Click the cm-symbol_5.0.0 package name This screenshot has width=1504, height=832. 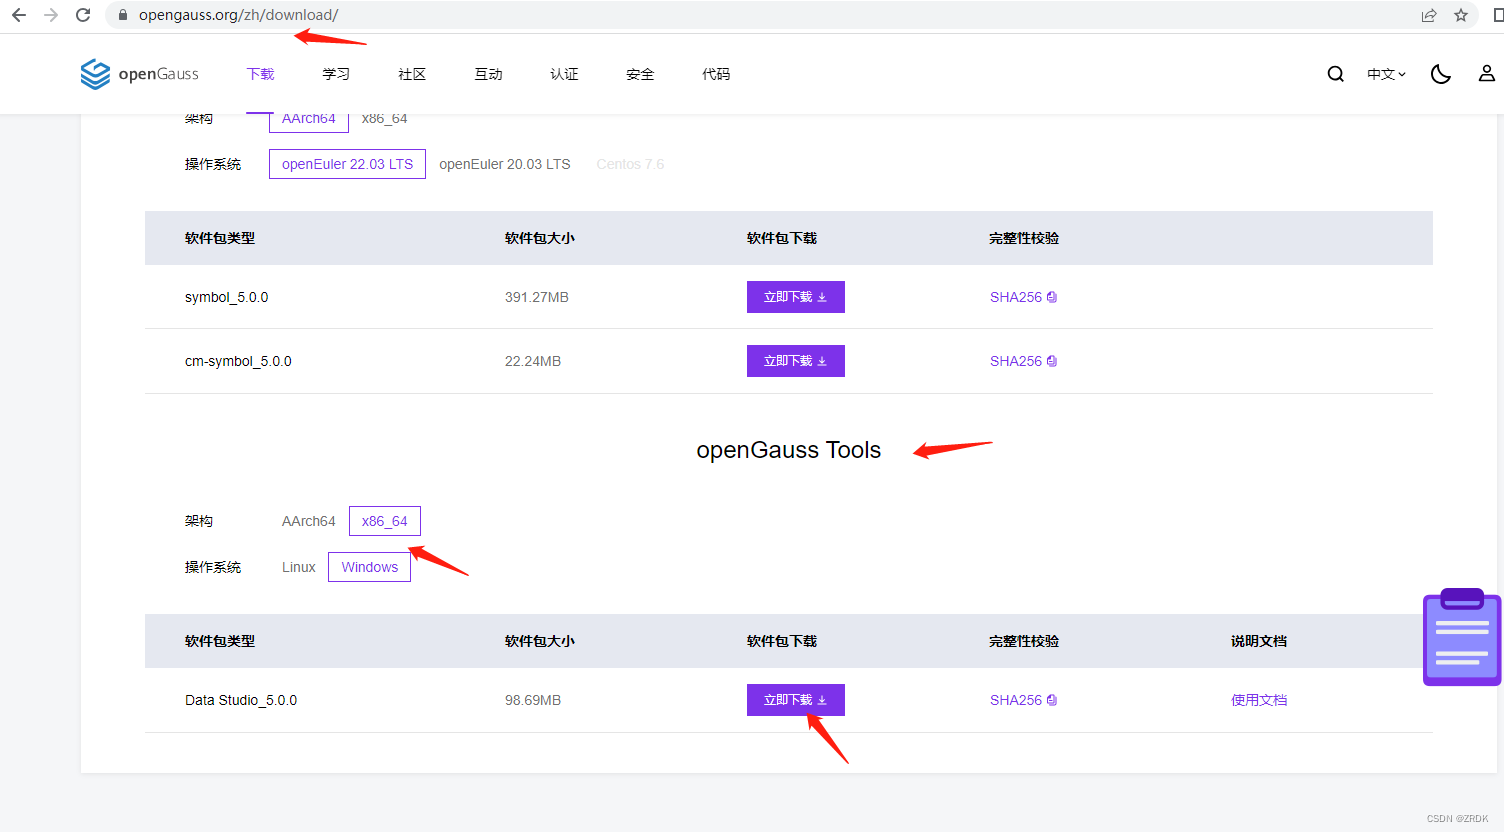point(238,361)
